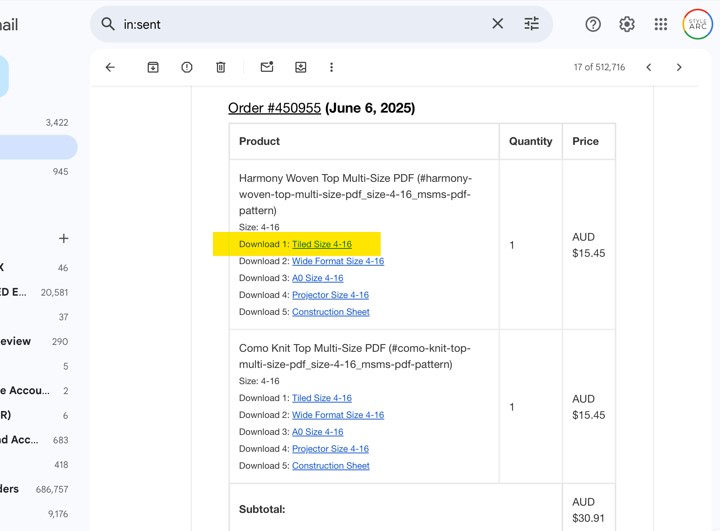Download Como Knit Top Wide Format Size 4-16
The image size is (720, 531).
[338, 415]
